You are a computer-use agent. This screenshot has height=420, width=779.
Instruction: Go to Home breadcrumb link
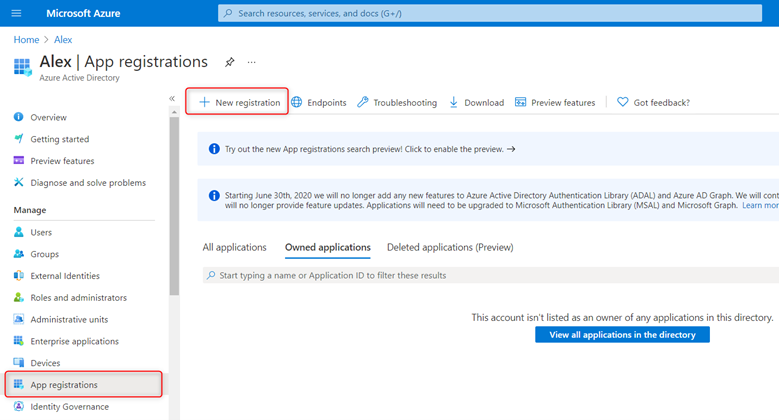26,39
